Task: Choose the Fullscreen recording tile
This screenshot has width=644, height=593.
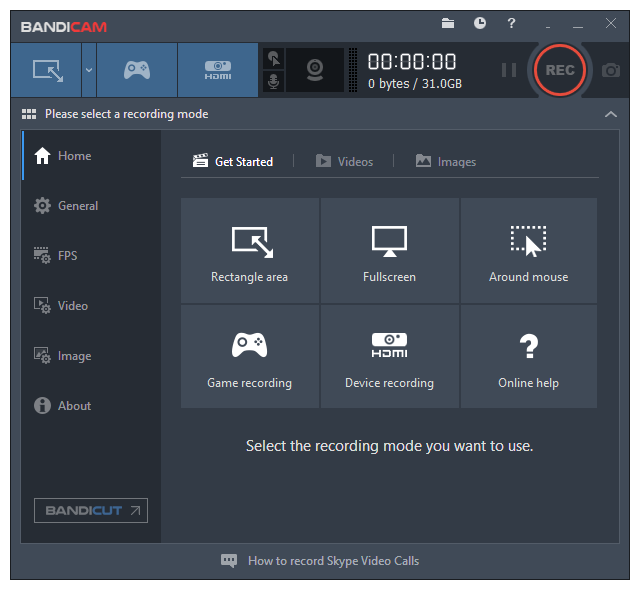Action: [x=389, y=251]
